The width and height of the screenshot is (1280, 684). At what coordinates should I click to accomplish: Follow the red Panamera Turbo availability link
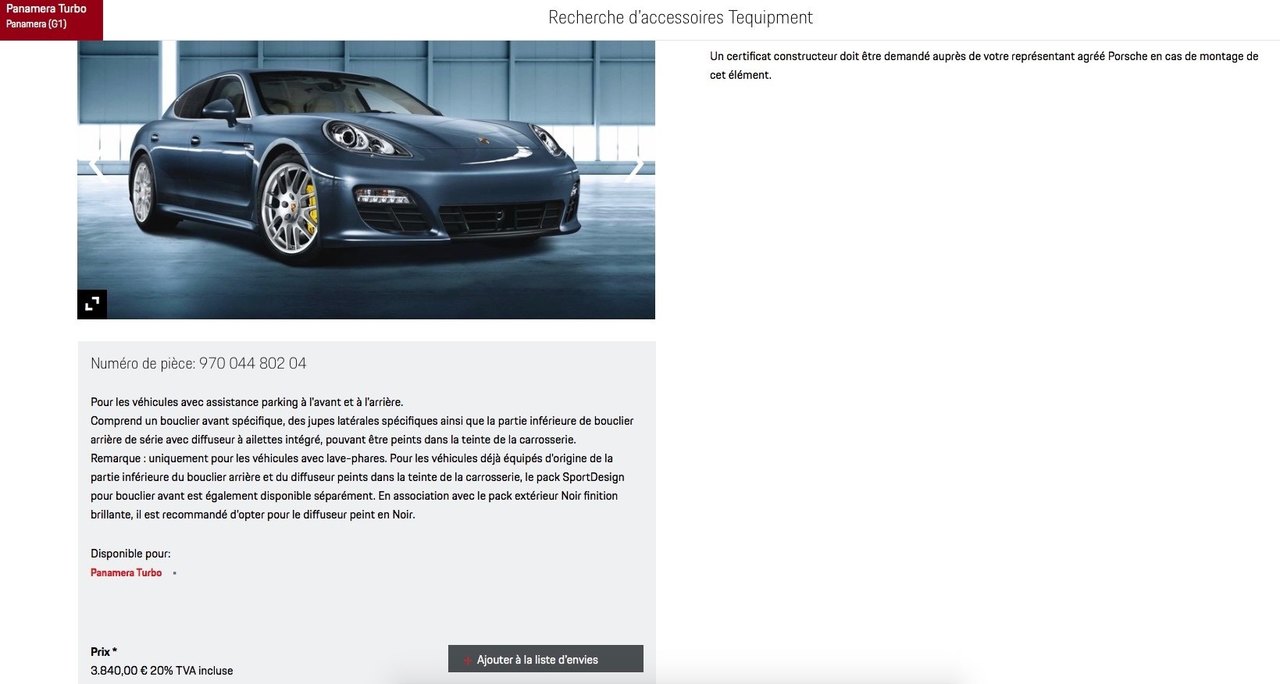tap(126, 573)
